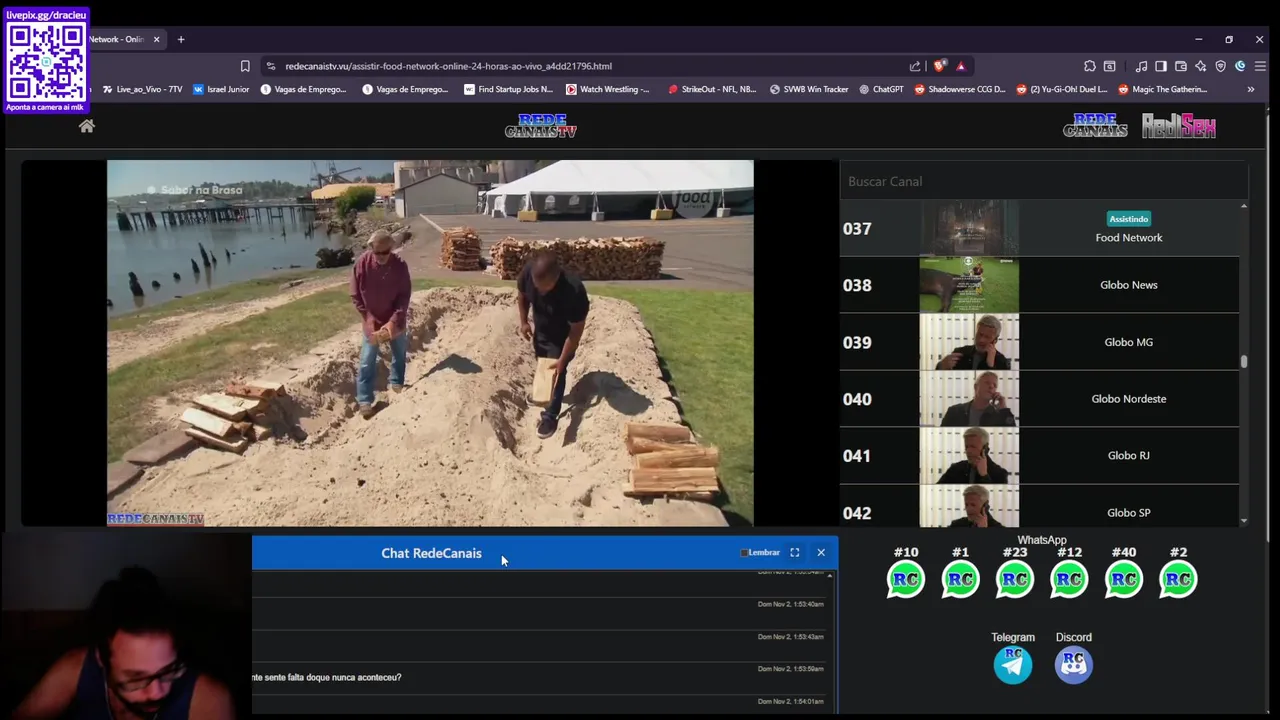Open the ChatGPT bookmark
Screen dimensions: 1280x720
[881, 89]
